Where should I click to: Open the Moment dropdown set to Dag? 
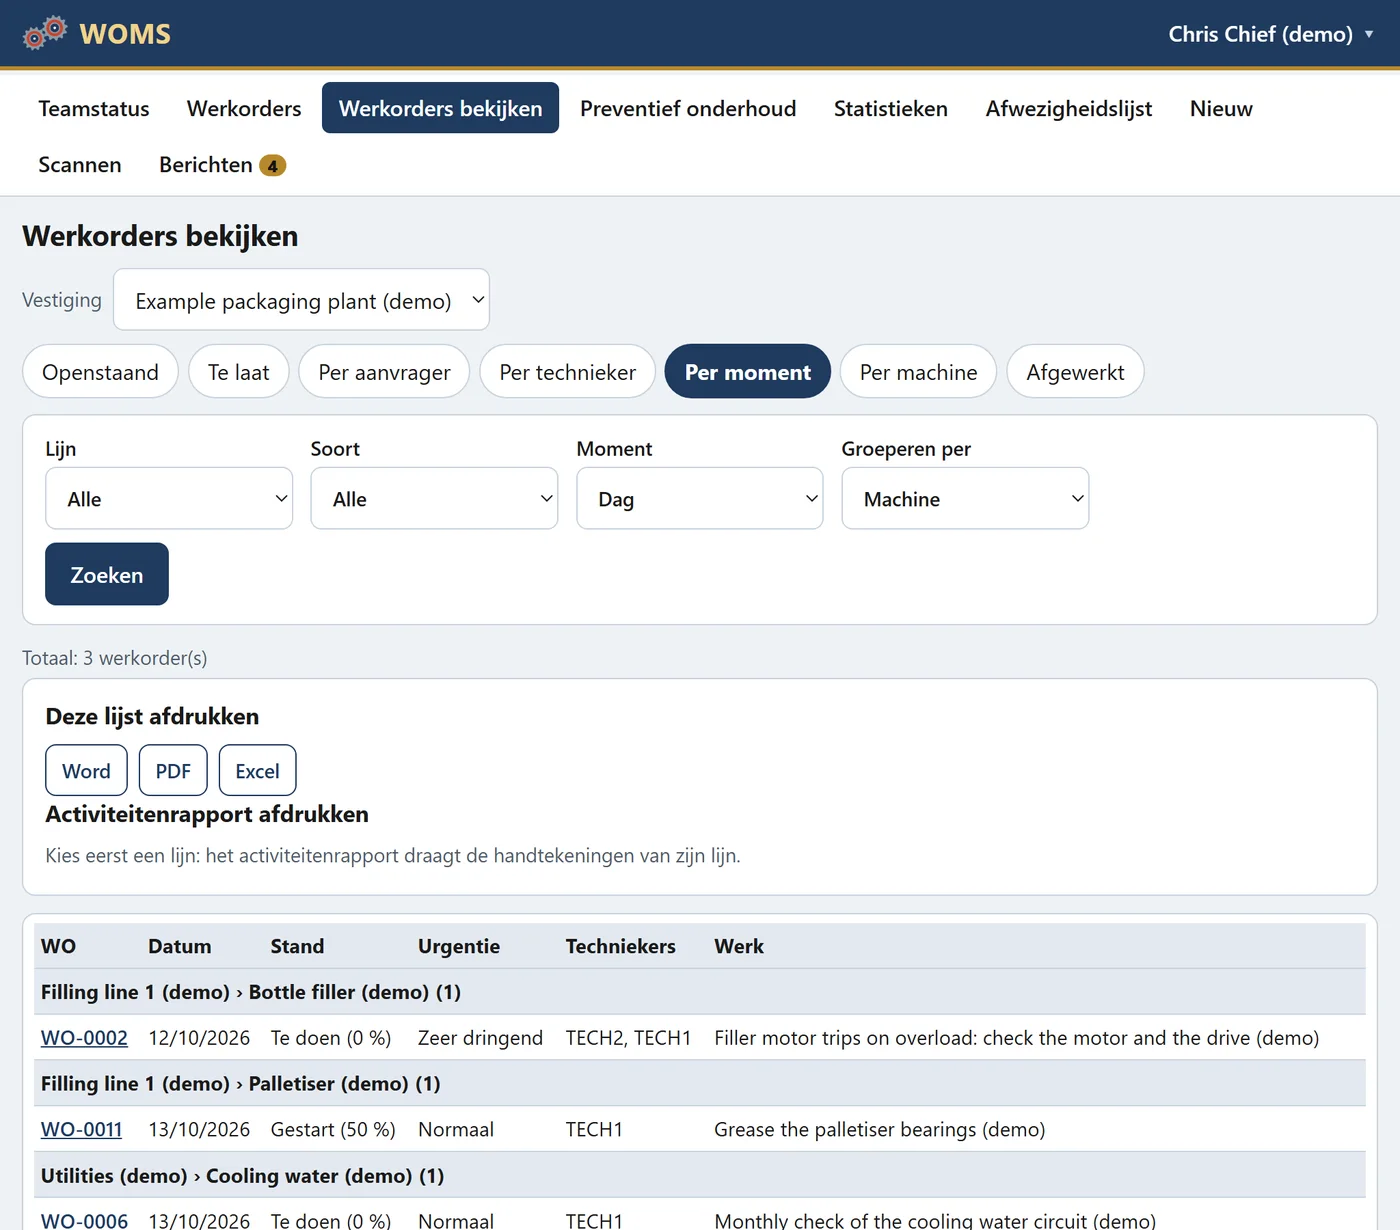(x=700, y=498)
